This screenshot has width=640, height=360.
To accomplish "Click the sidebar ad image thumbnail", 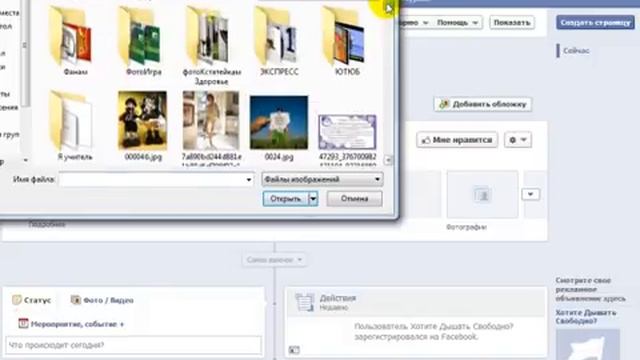I will click(588, 345).
